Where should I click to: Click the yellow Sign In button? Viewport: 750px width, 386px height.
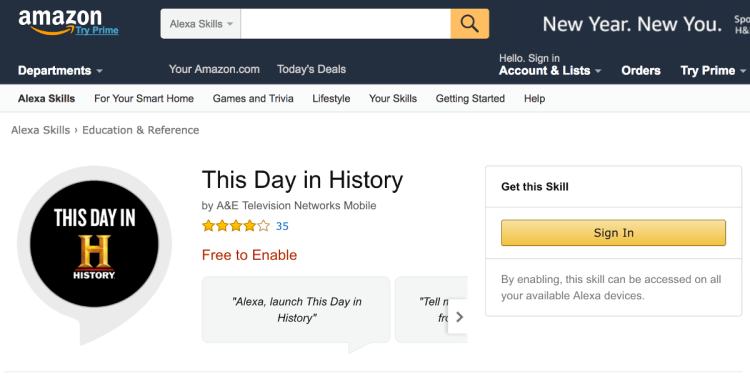[613, 233]
